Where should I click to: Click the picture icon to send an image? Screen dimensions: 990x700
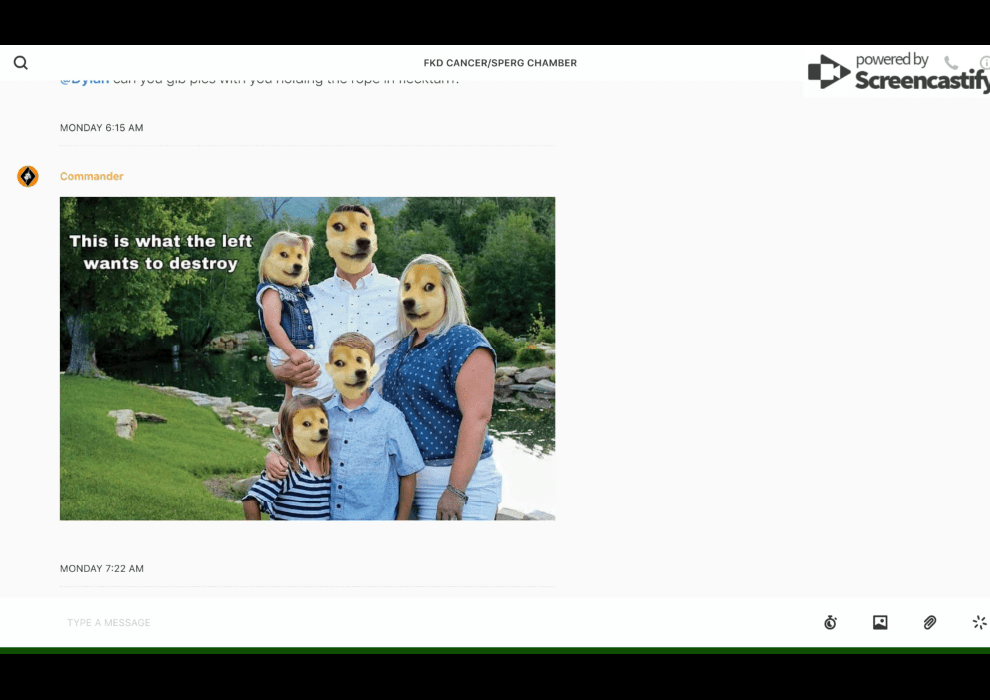pos(880,623)
